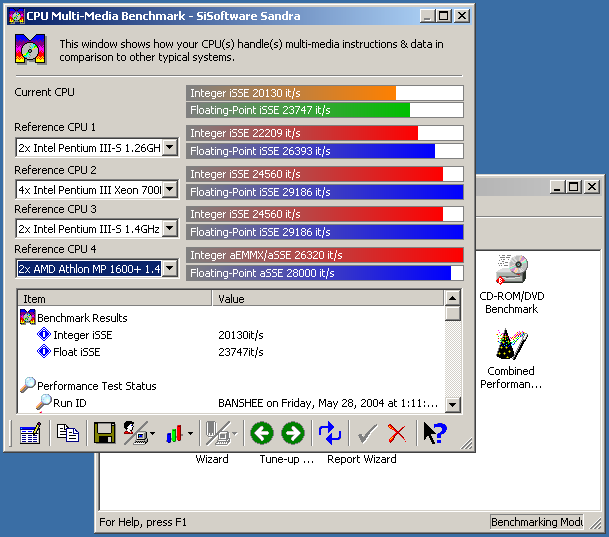The width and height of the screenshot is (609, 537).
Task: Click the Multi-Media Benchmark logo icon
Action: 30,49
